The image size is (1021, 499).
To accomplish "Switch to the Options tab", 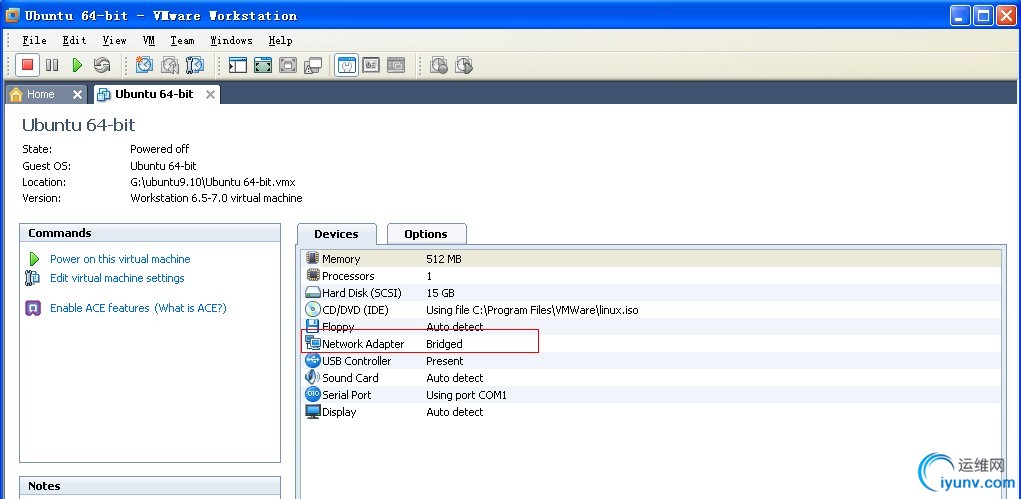I will [x=425, y=234].
